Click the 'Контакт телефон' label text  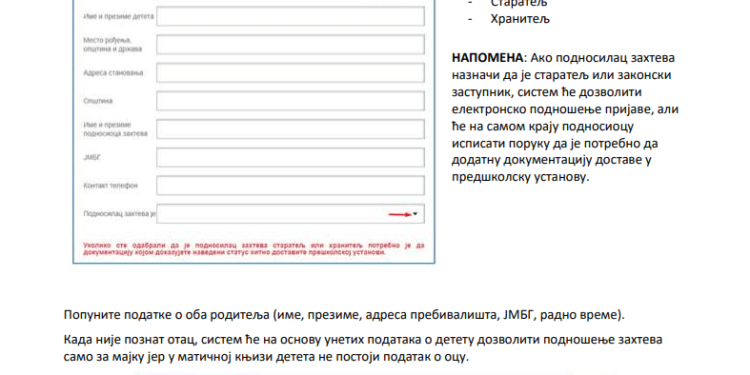point(110,186)
